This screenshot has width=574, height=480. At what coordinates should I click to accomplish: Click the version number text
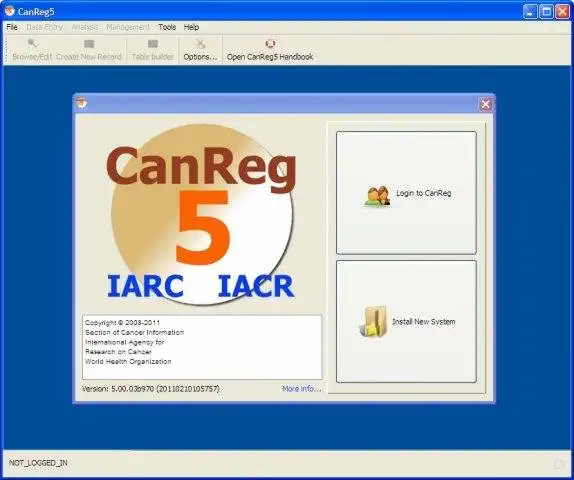[150, 389]
